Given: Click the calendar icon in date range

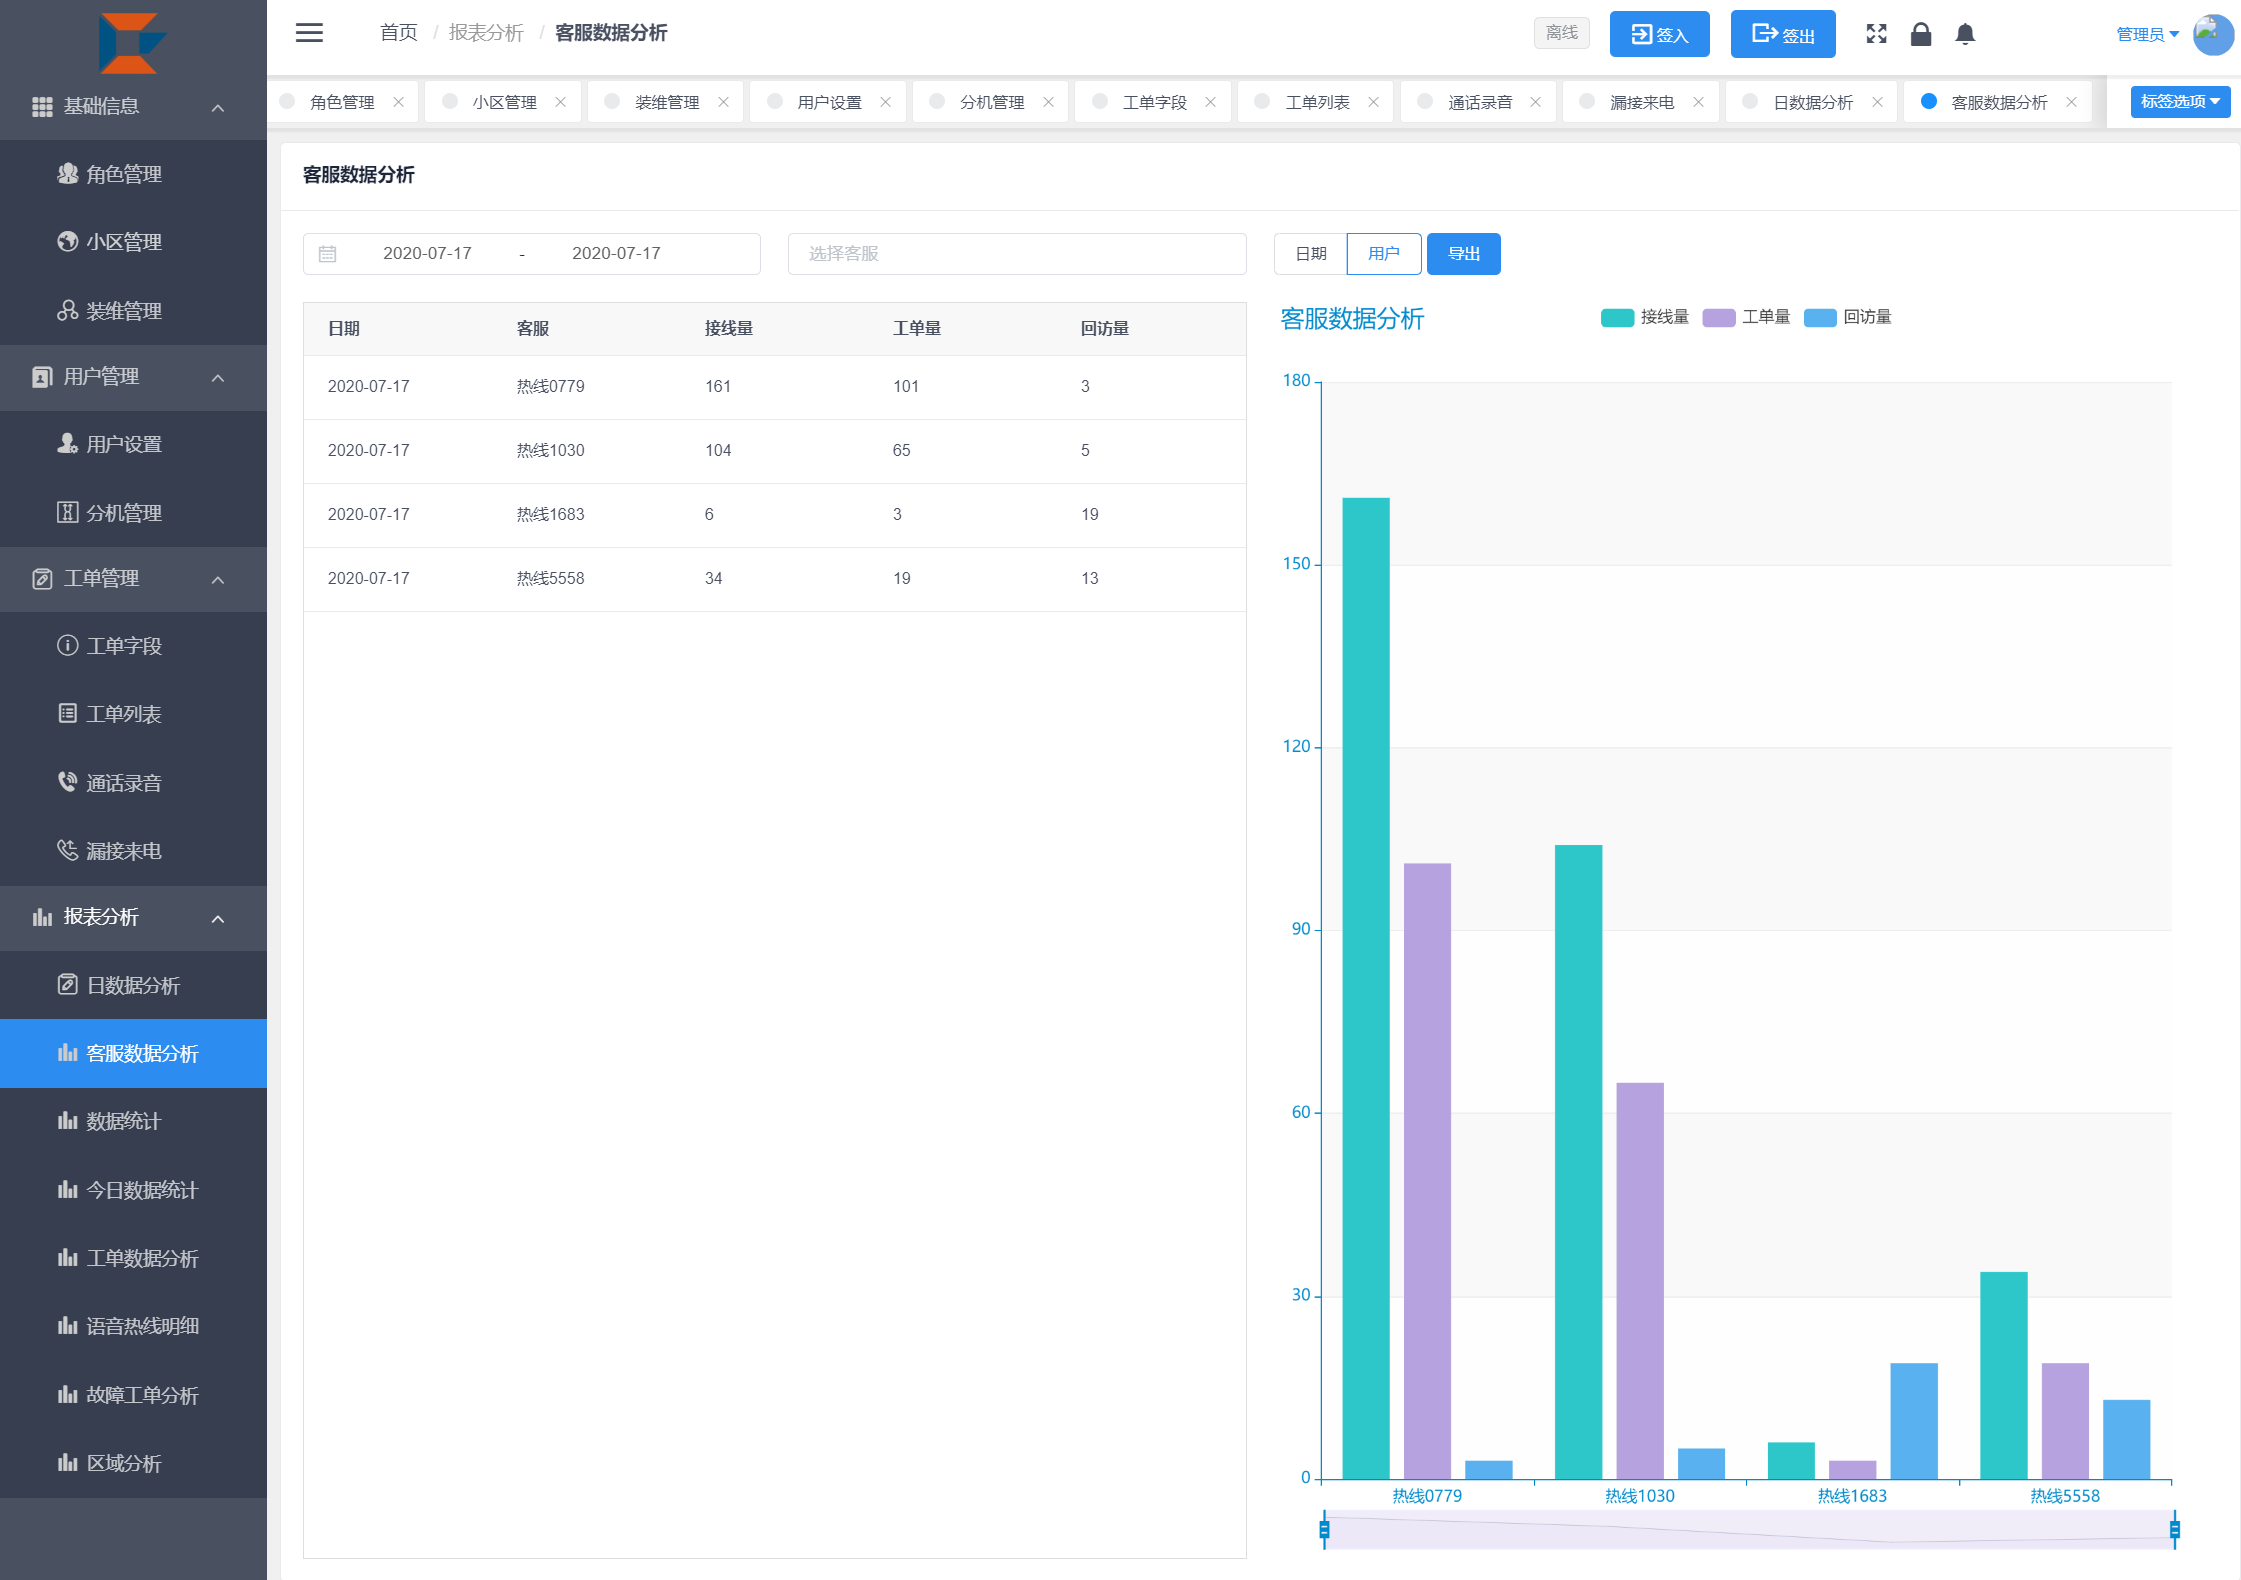Looking at the screenshot, I should (x=327, y=254).
